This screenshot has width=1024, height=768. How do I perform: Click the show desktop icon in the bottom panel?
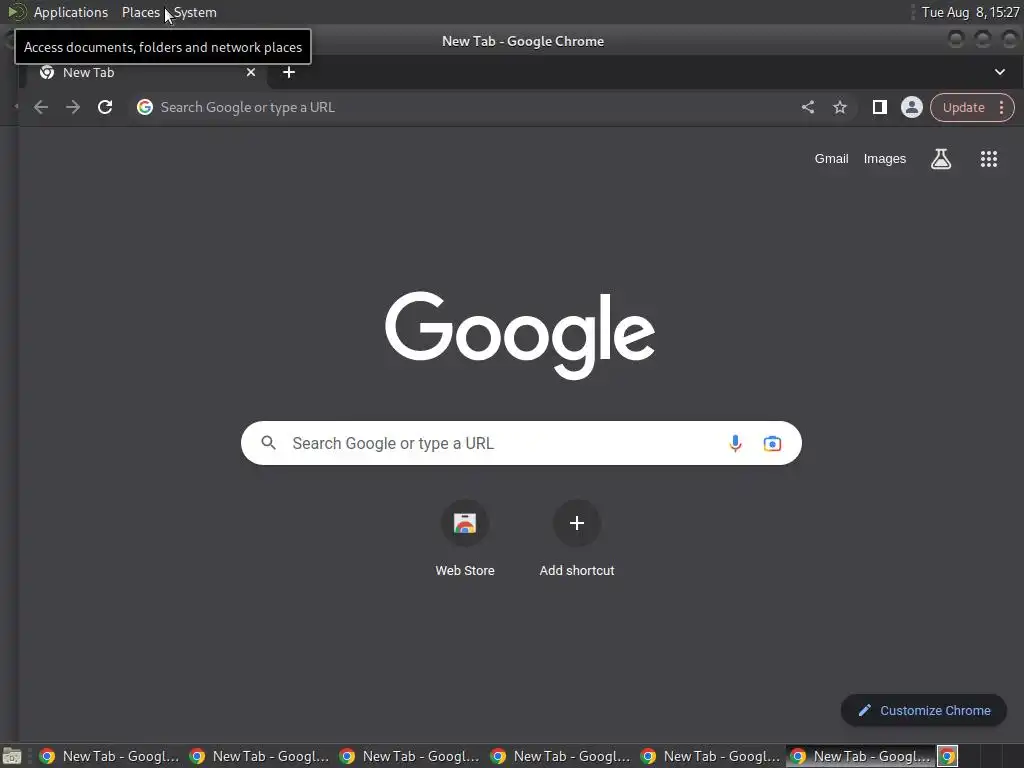[x=12, y=756]
